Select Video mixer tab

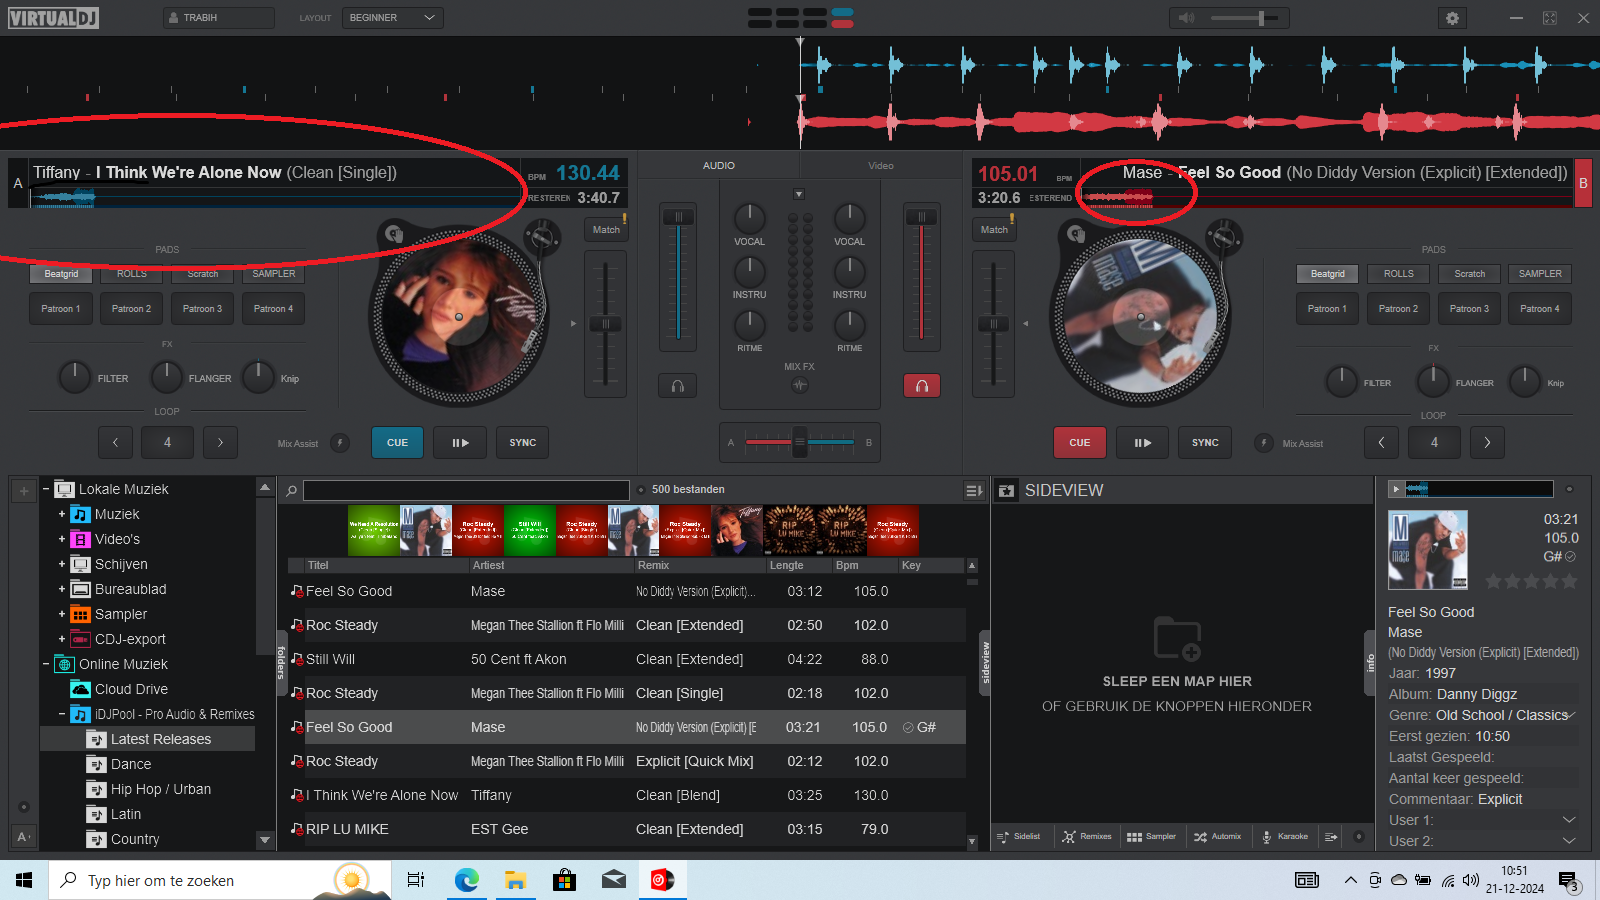point(881,166)
